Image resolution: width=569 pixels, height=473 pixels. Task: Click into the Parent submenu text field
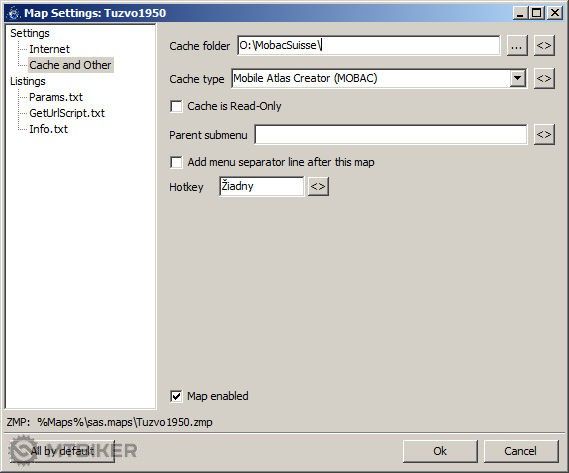[x=390, y=135]
